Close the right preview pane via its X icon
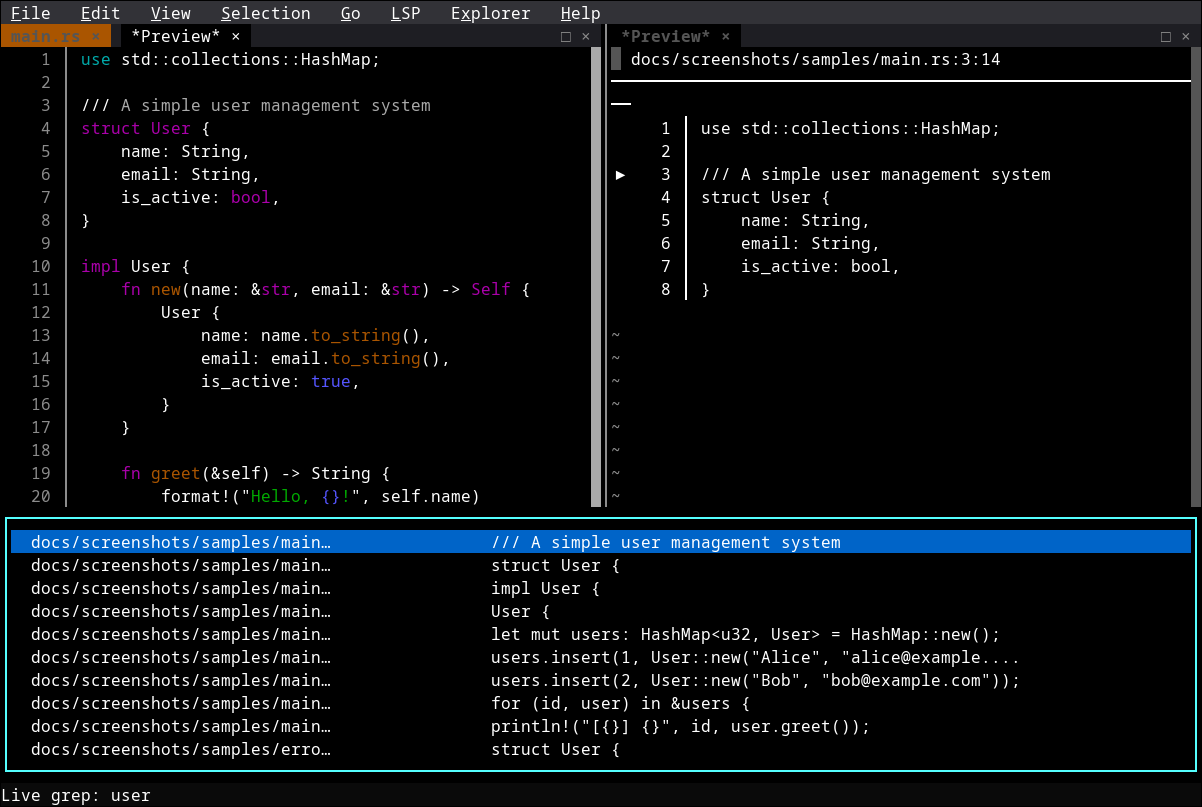The height and width of the screenshot is (807, 1202). (1185, 36)
